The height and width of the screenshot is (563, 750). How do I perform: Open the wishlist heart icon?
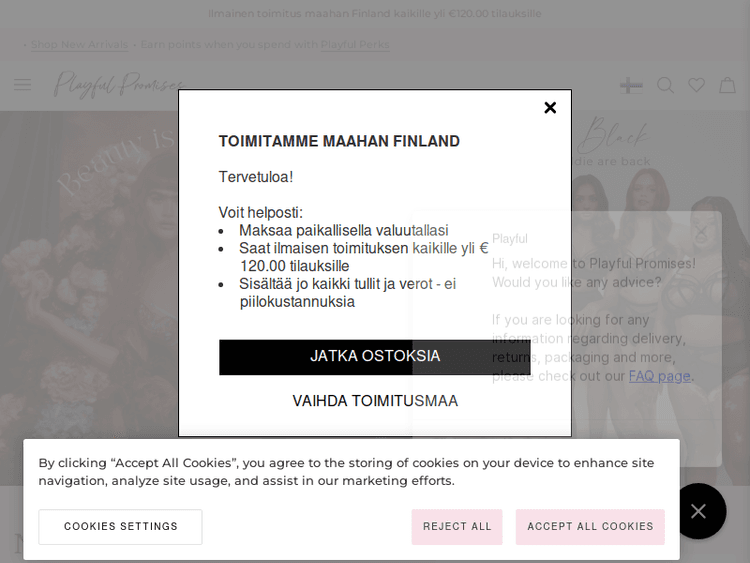pos(696,85)
